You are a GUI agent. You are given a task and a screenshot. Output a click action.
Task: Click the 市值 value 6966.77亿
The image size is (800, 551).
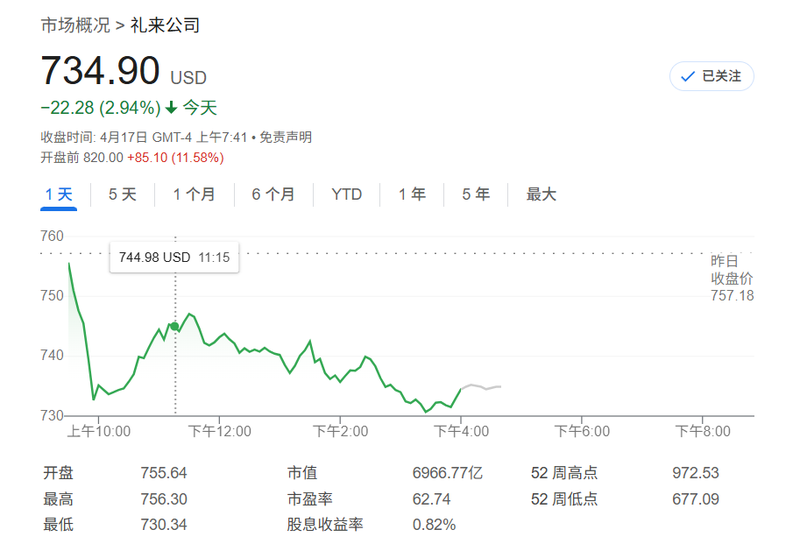click(447, 473)
